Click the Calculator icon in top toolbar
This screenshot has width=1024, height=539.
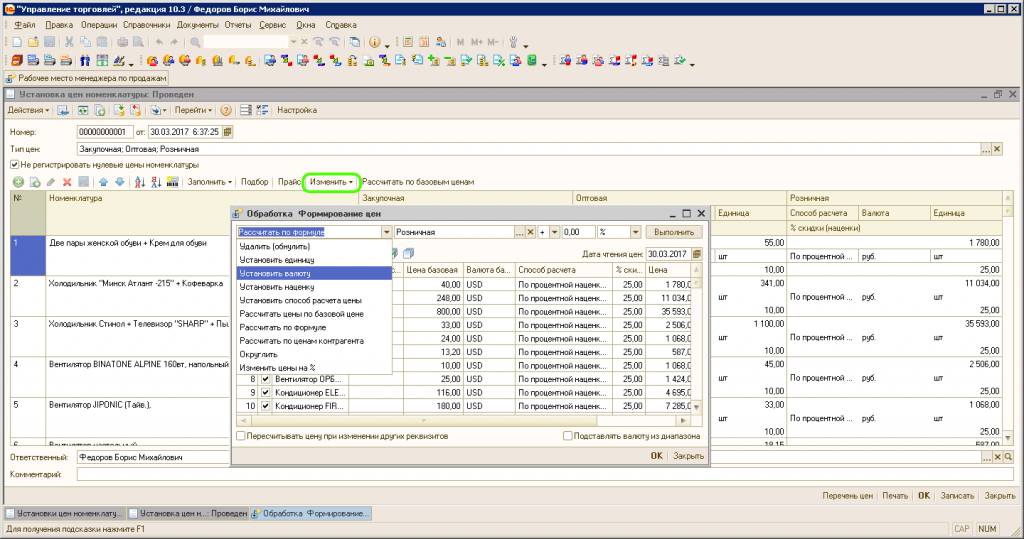coord(408,42)
